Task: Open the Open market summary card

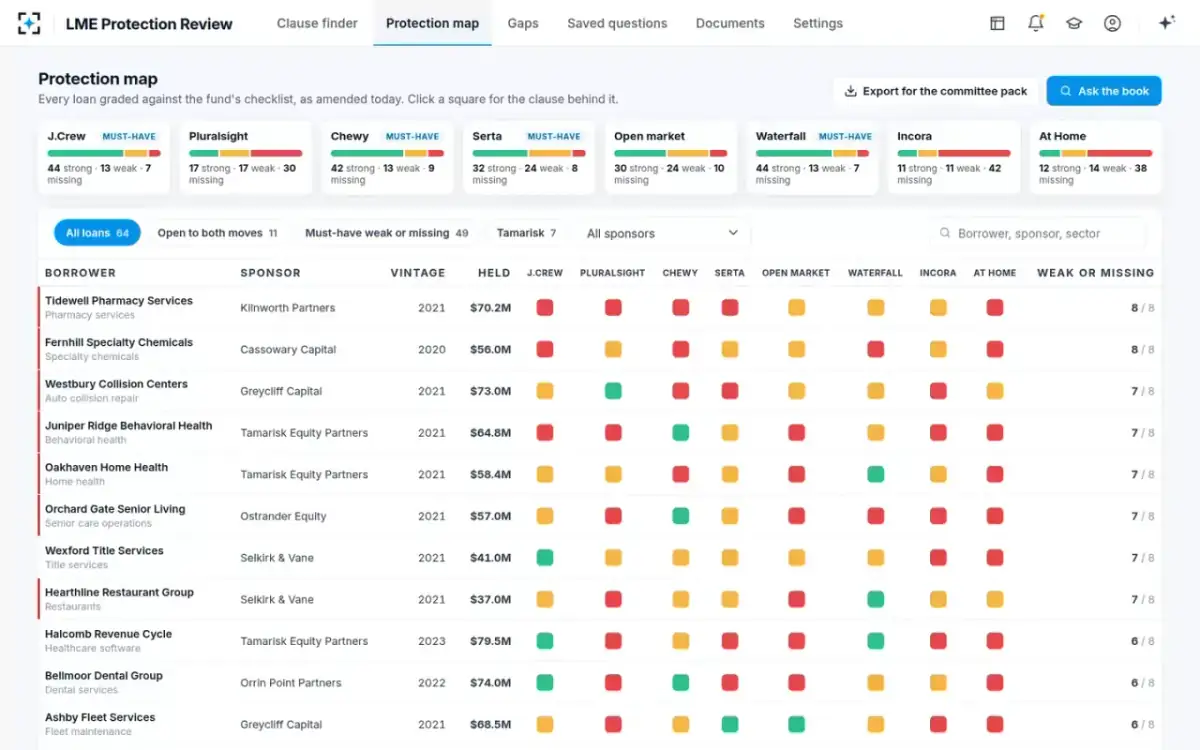Action: click(x=671, y=158)
